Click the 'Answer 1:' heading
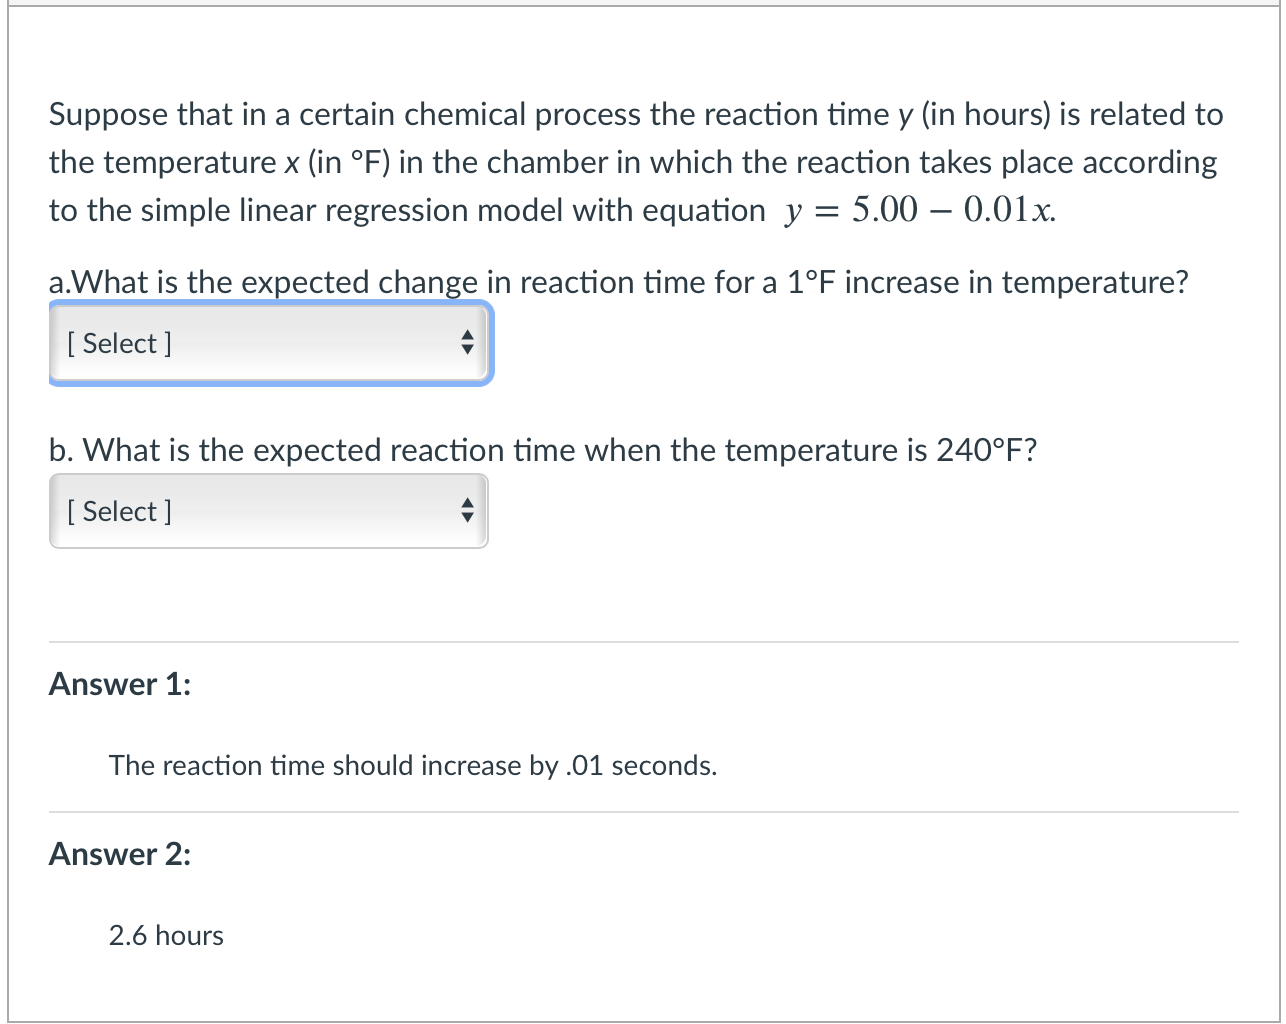The width and height of the screenshot is (1286, 1024). pos(120,684)
